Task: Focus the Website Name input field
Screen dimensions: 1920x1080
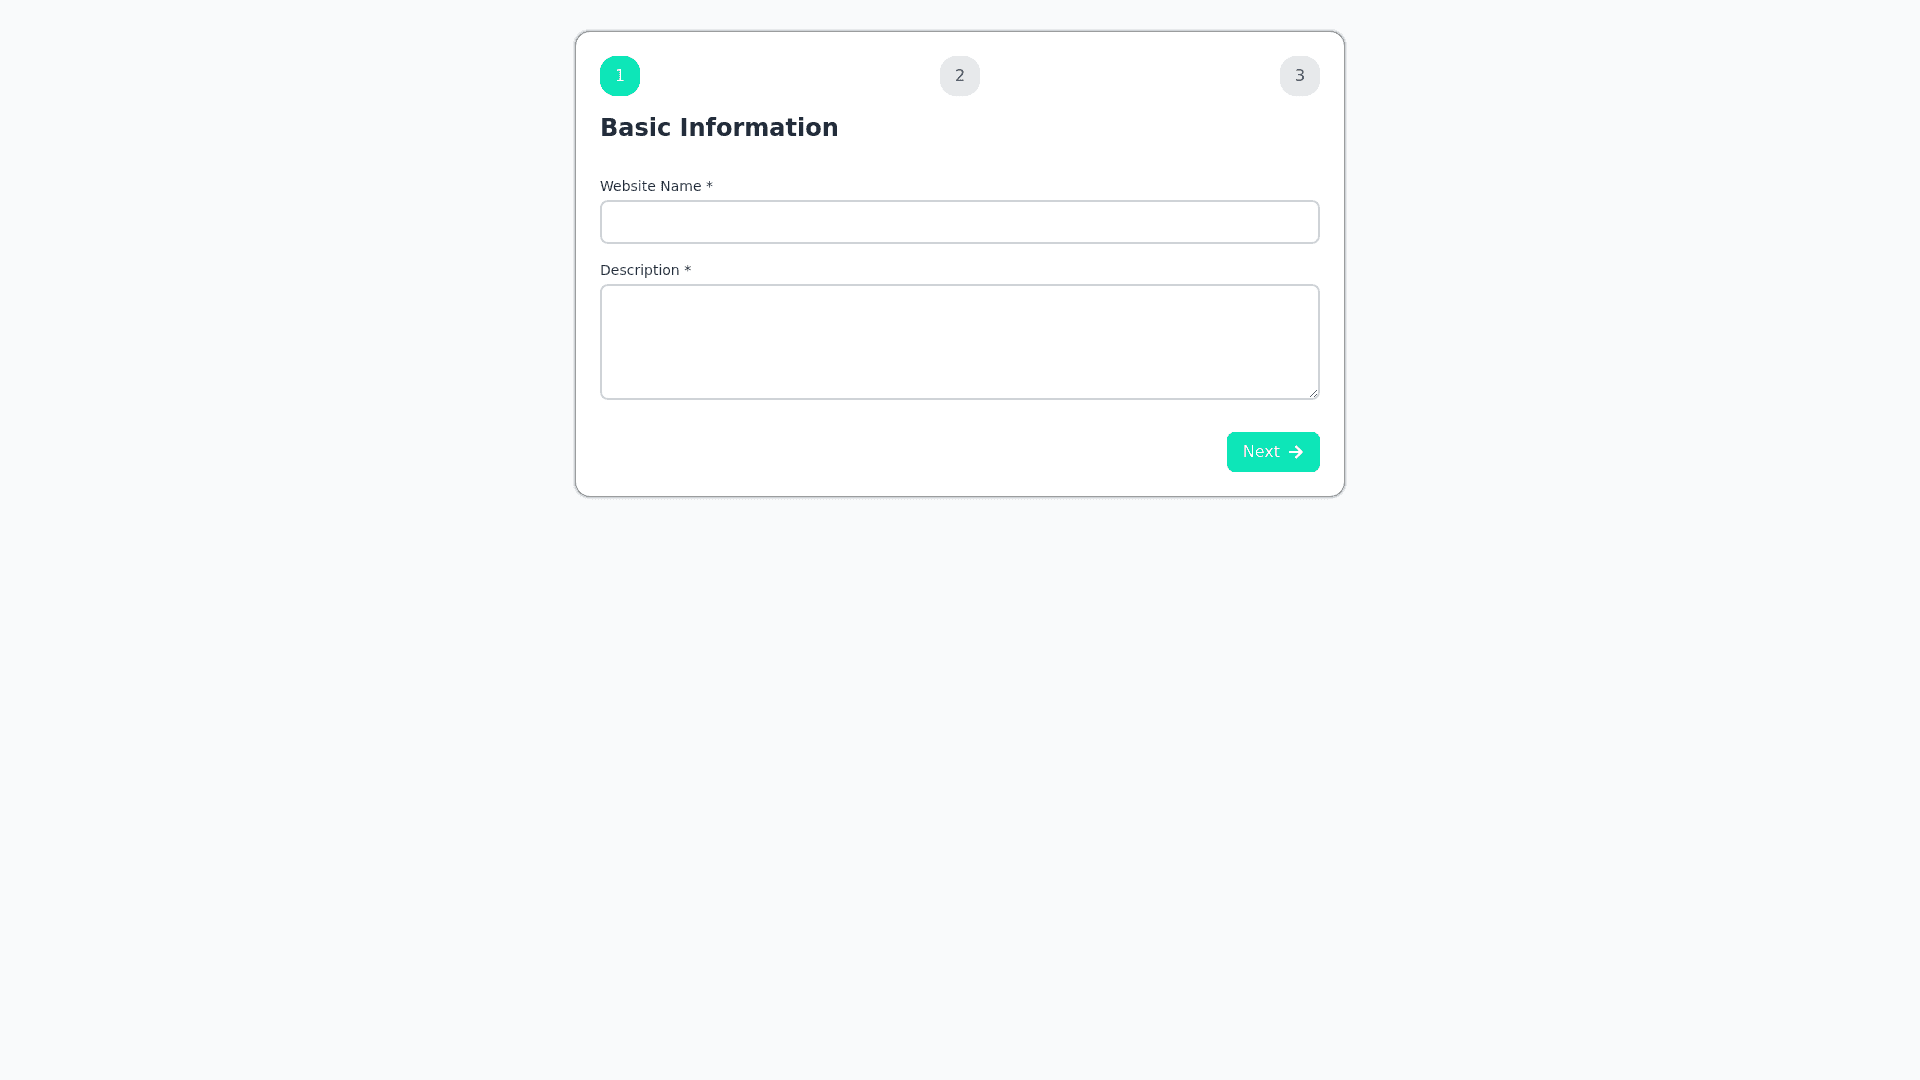Action: (x=960, y=222)
